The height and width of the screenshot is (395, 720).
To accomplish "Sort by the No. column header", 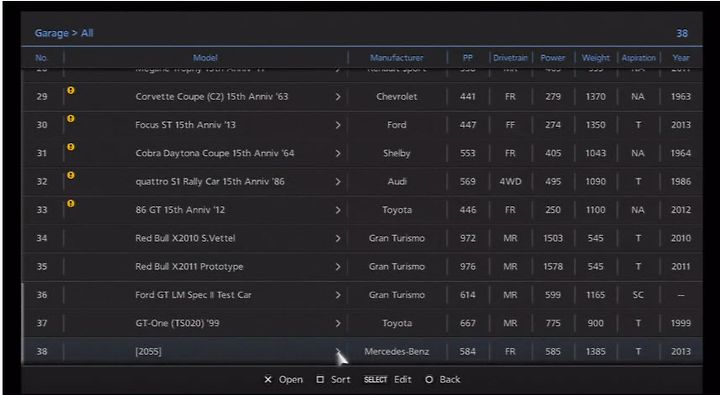I will coord(41,58).
